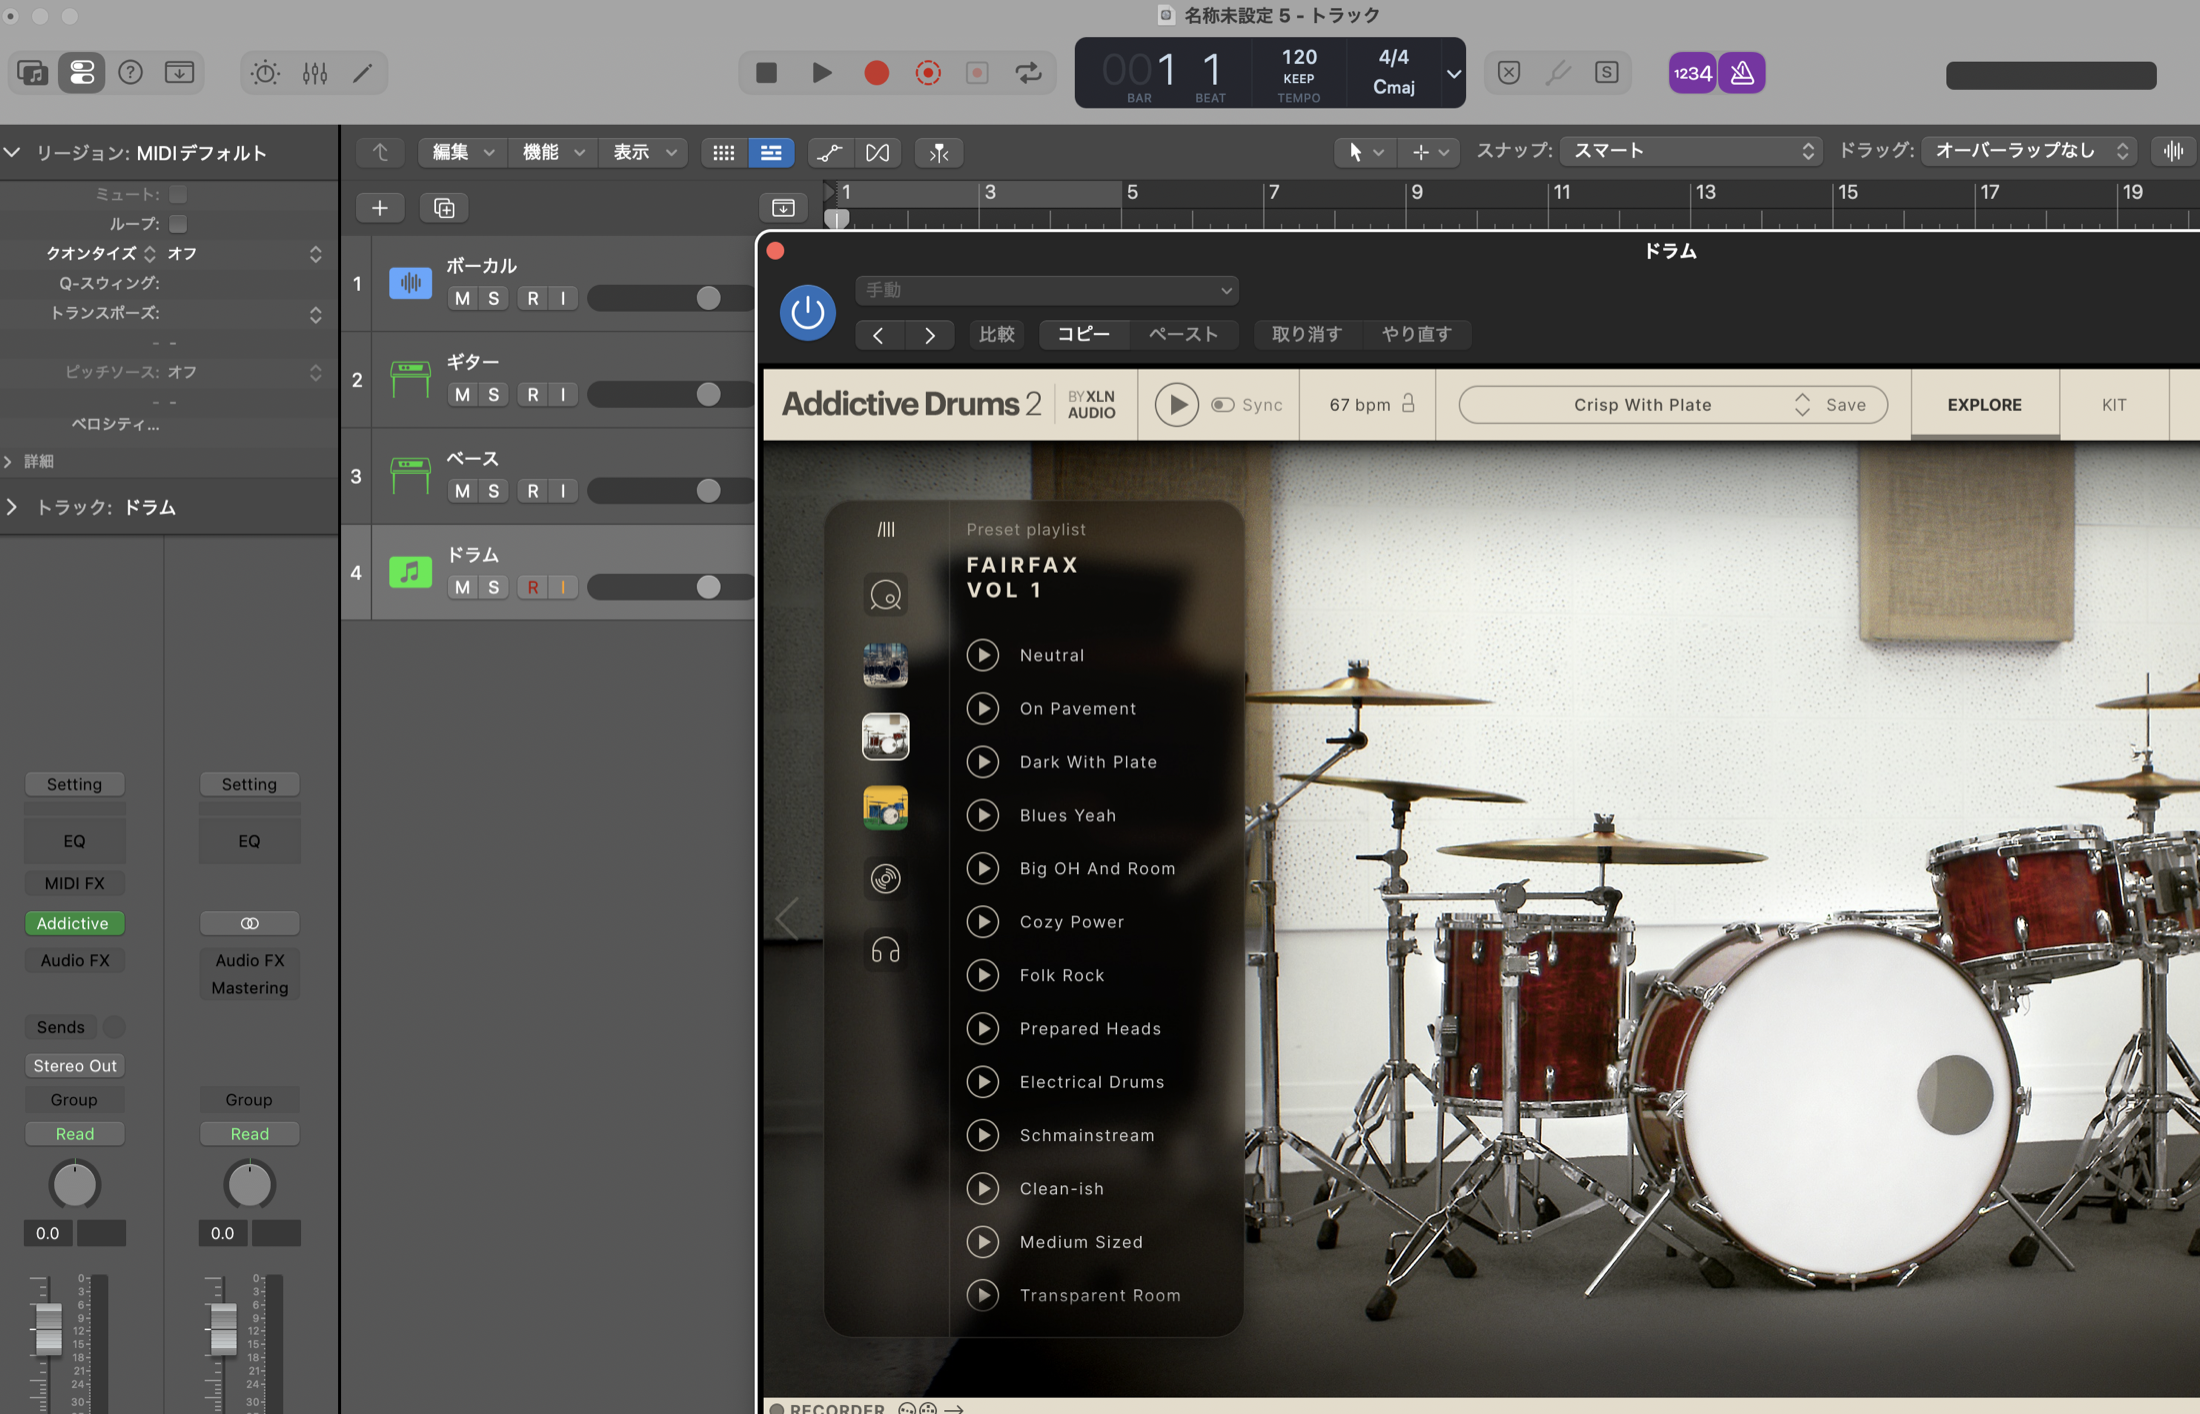Start recording with the red Record button
Image resolution: width=2200 pixels, height=1414 pixels.
(877, 73)
